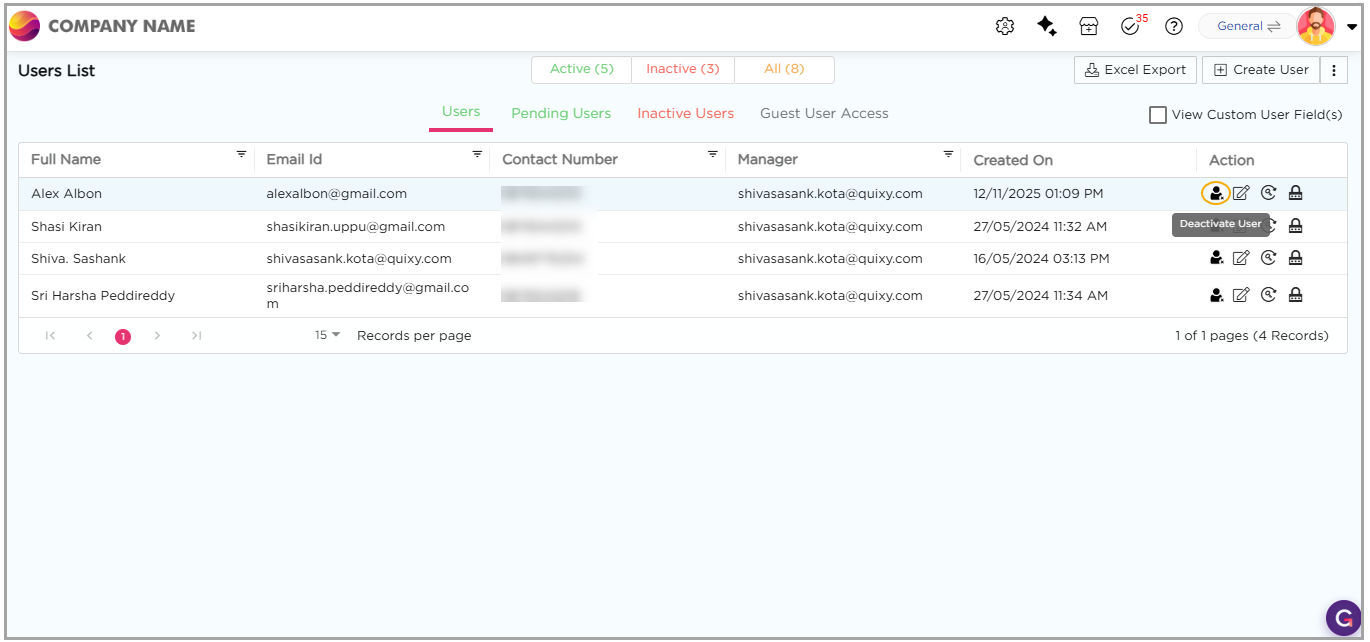
Task: Click the Excel Export button
Action: click(1135, 70)
